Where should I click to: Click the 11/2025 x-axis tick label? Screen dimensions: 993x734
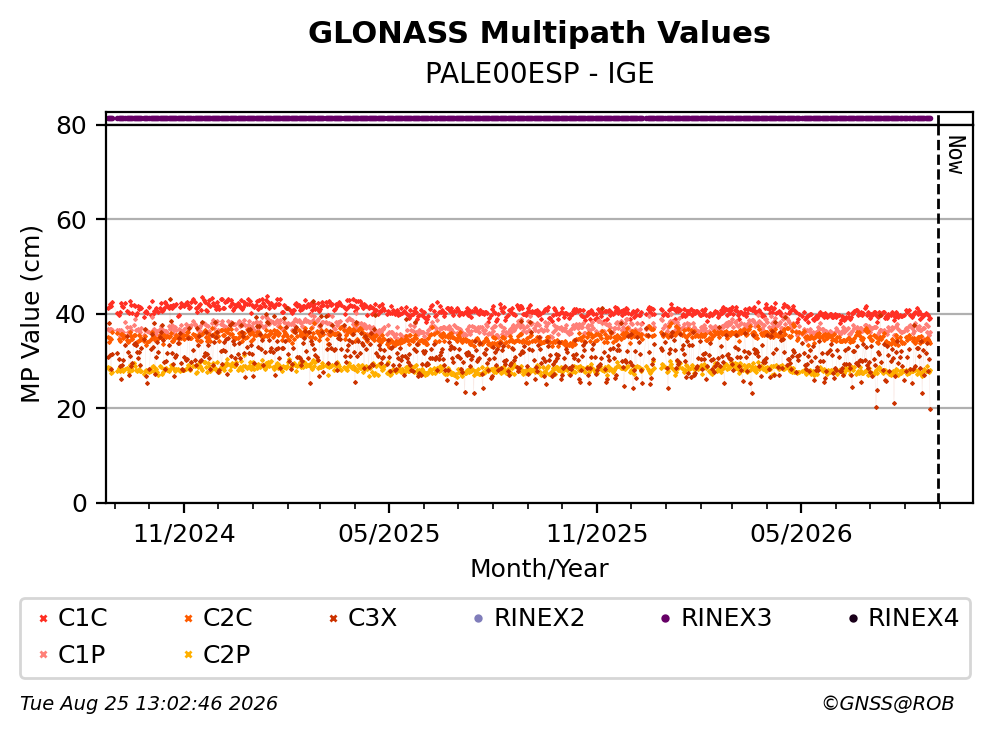pyautogui.click(x=597, y=534)
